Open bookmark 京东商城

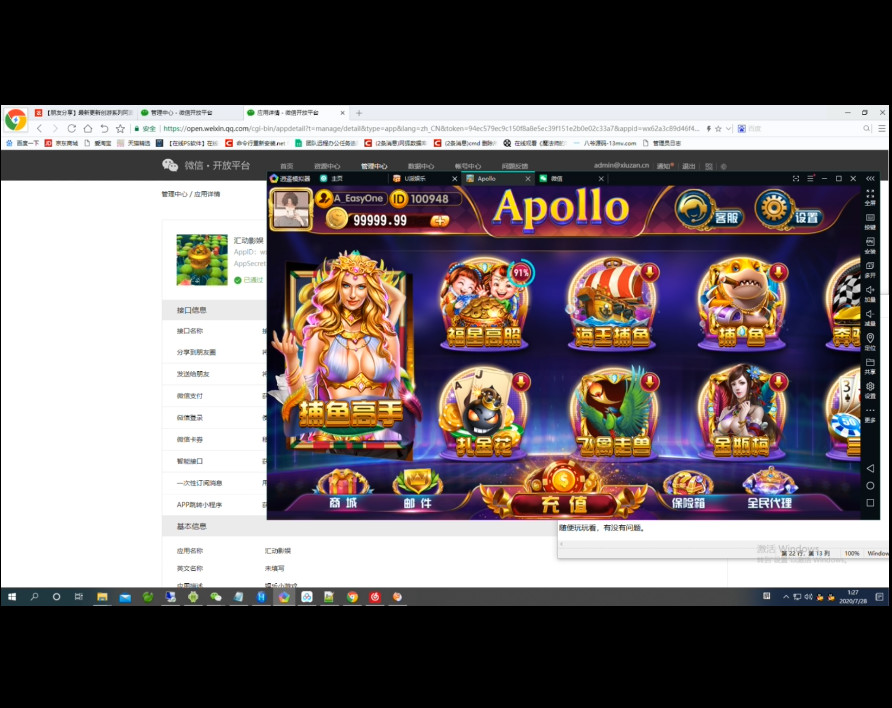(x=61, y=143)
